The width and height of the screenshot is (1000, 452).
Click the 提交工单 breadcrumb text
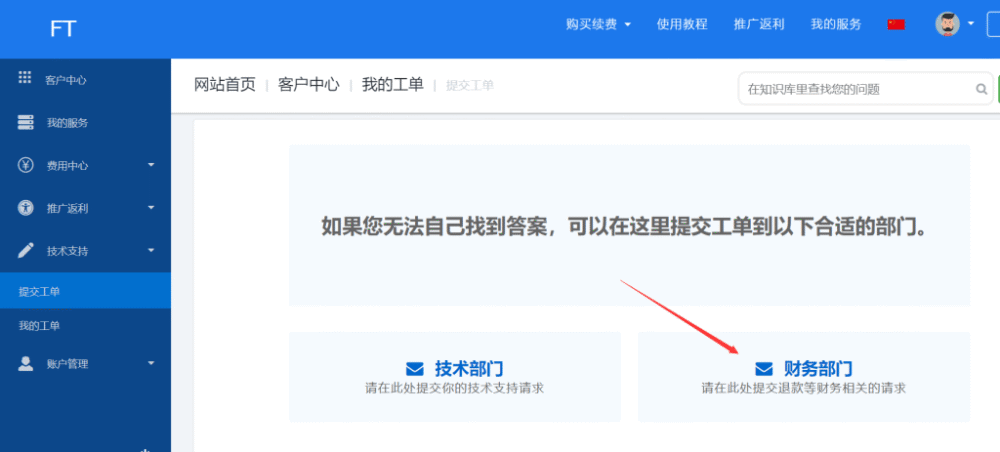[x=470, y=85]
